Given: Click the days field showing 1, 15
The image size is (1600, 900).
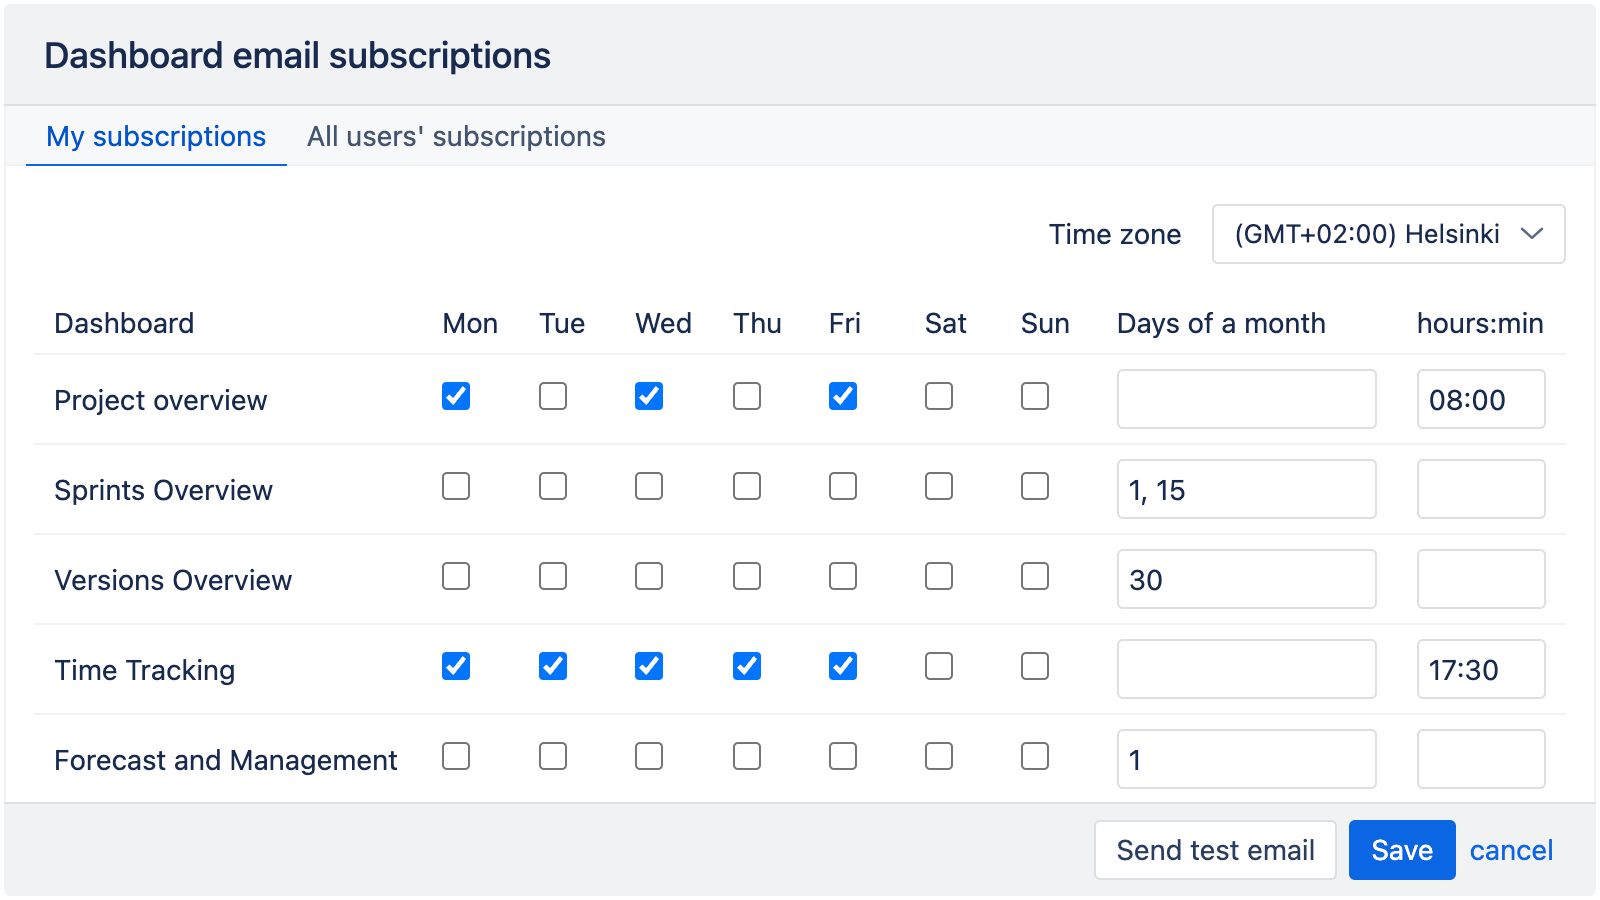Looking at the screenshot, I should tap(1246, 489).
